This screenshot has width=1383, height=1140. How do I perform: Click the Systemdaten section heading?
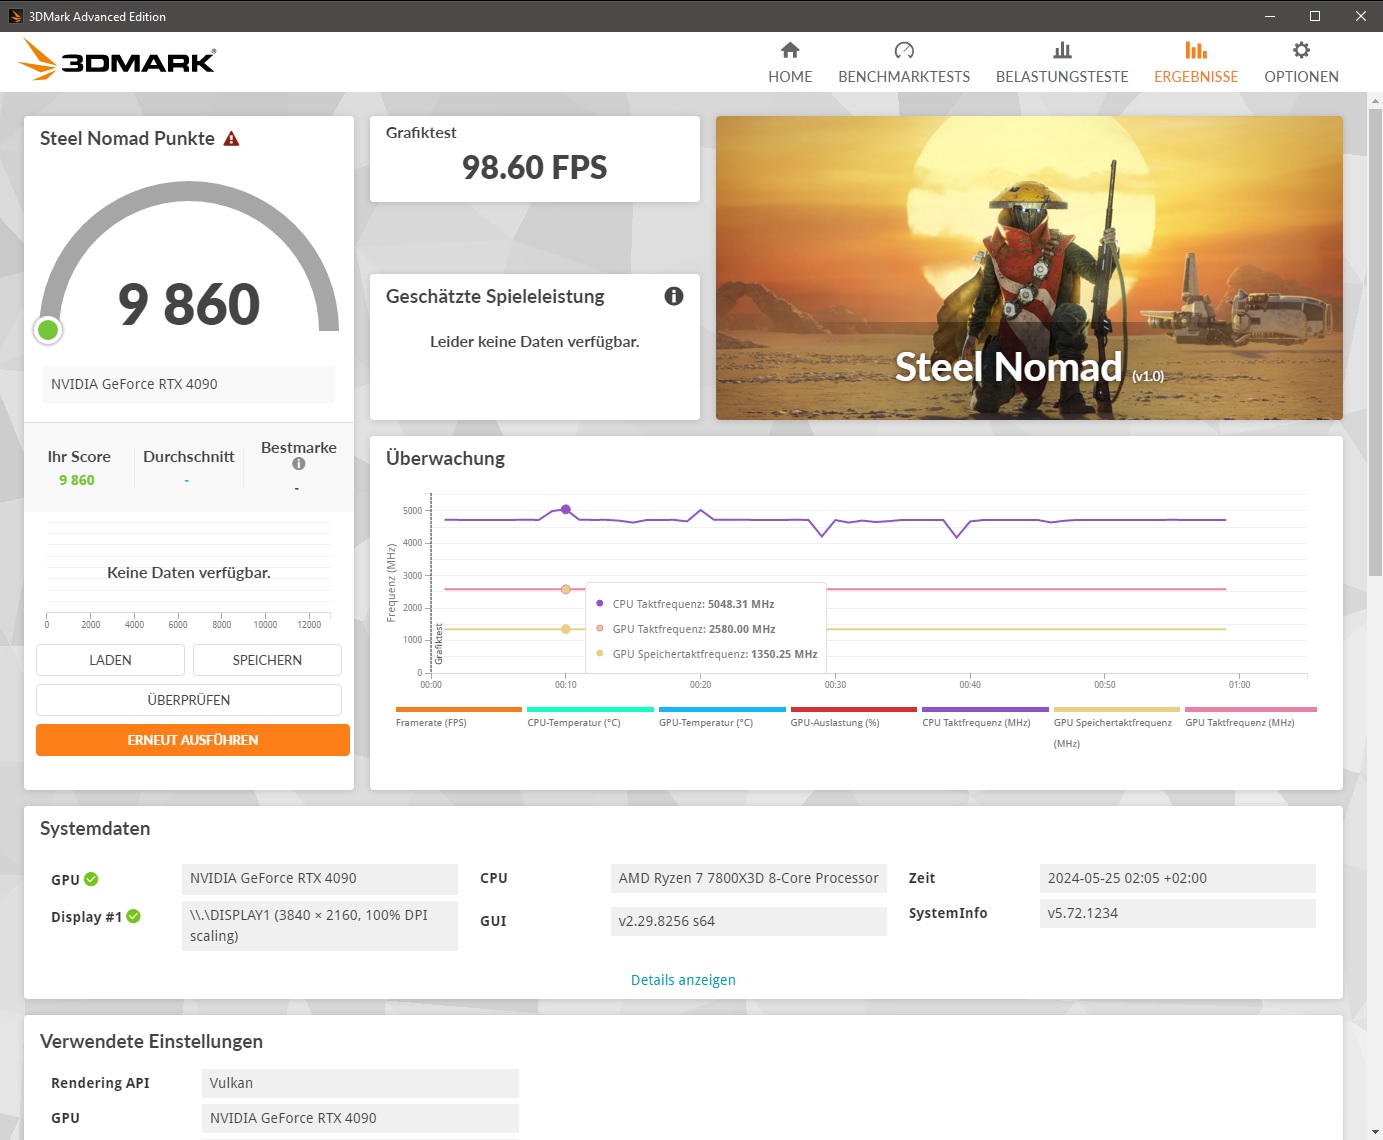[x=95, y=828]
